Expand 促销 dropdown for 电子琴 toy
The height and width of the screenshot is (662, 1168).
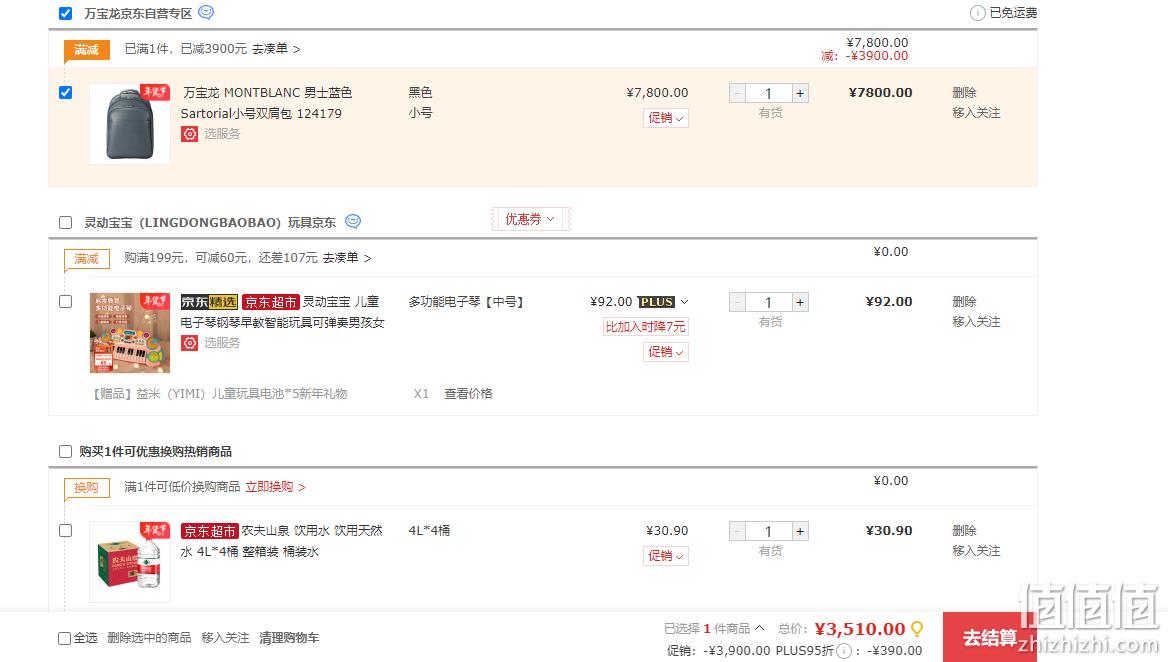(x=665, y=351)
